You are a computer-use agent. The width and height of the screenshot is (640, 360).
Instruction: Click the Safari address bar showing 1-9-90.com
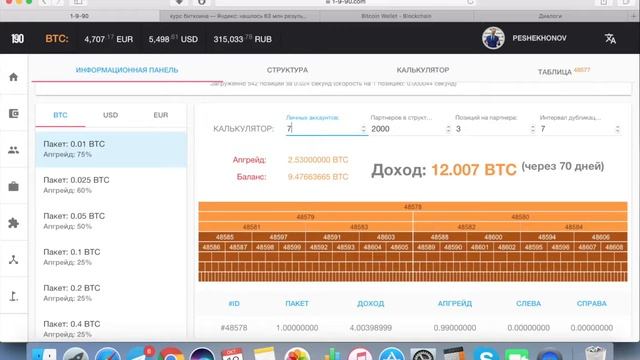point(346,2)
